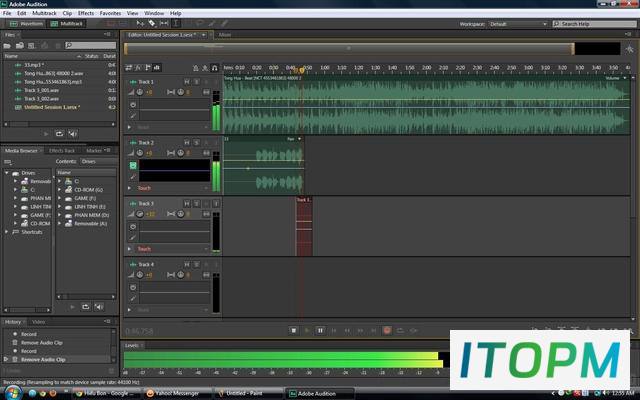The image size is (640, 400).
Task: Adjust Track 2 pan knob
Action: [180, 153]
